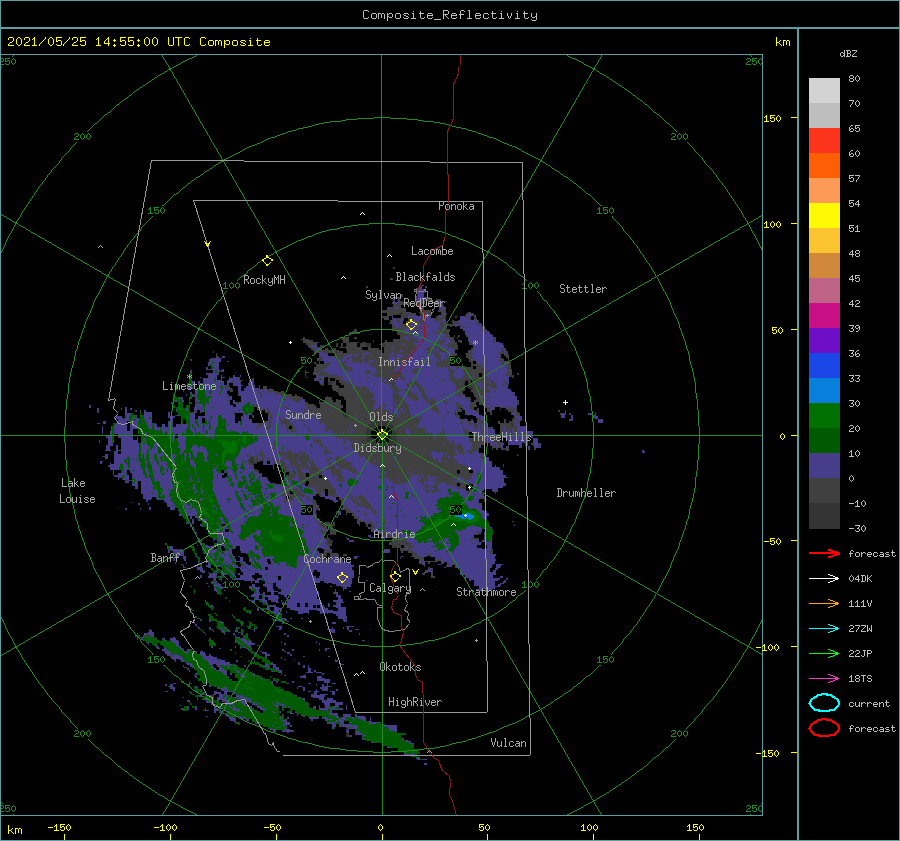Click the RockyMH label
900x841 pixels.
coord(264,280)
